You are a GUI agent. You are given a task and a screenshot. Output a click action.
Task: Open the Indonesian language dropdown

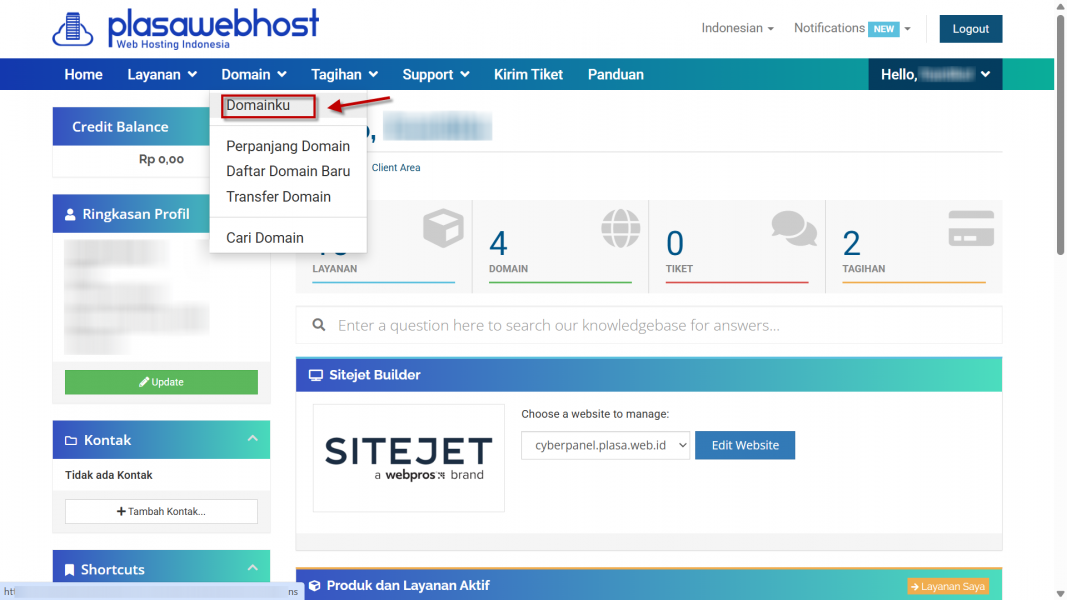(x=737, y=28)
